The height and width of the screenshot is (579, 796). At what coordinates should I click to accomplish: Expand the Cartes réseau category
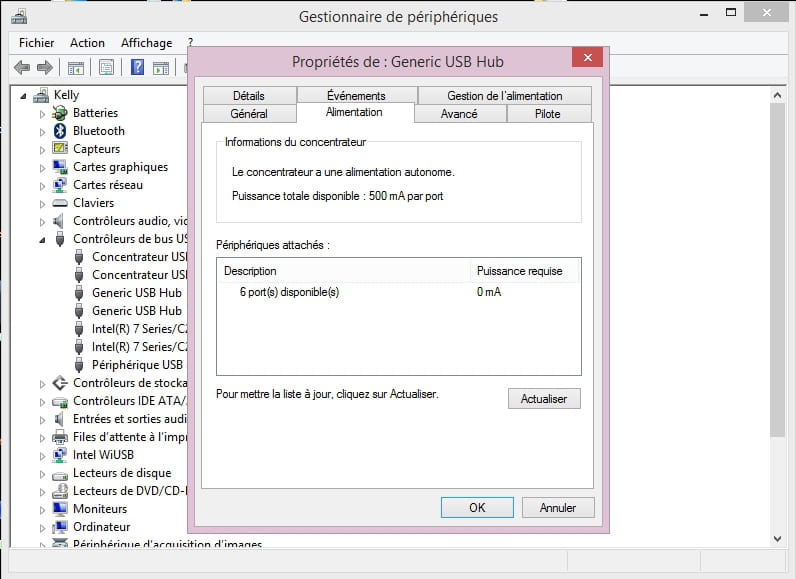click(x=43, y=185)
